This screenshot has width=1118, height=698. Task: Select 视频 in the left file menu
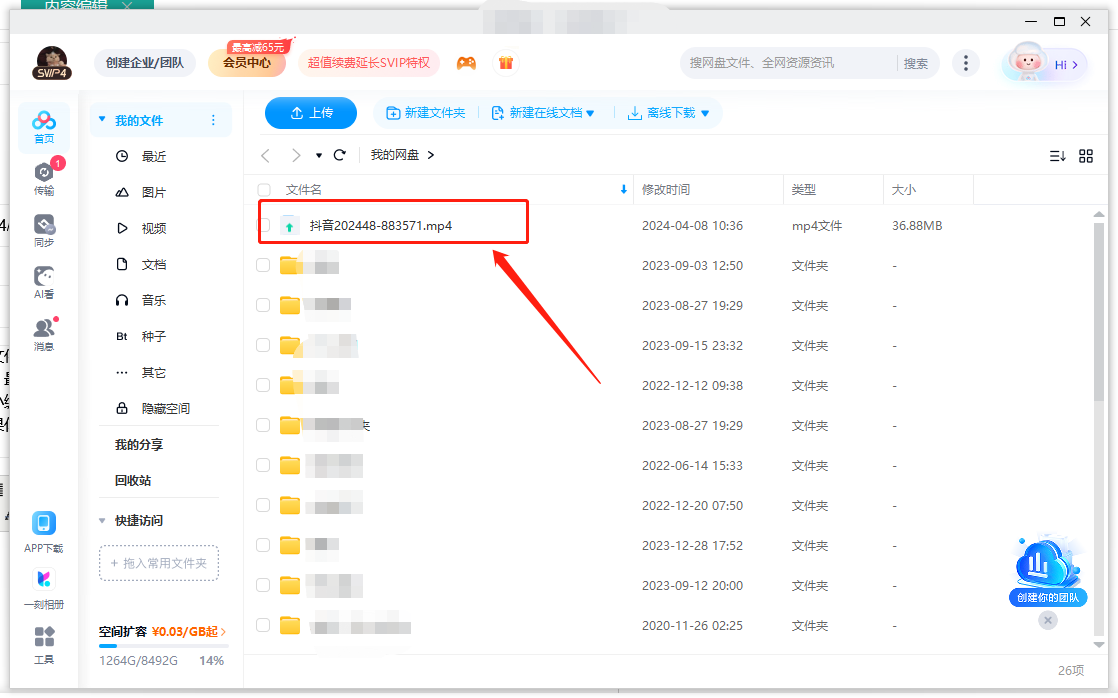pos(153,228)
